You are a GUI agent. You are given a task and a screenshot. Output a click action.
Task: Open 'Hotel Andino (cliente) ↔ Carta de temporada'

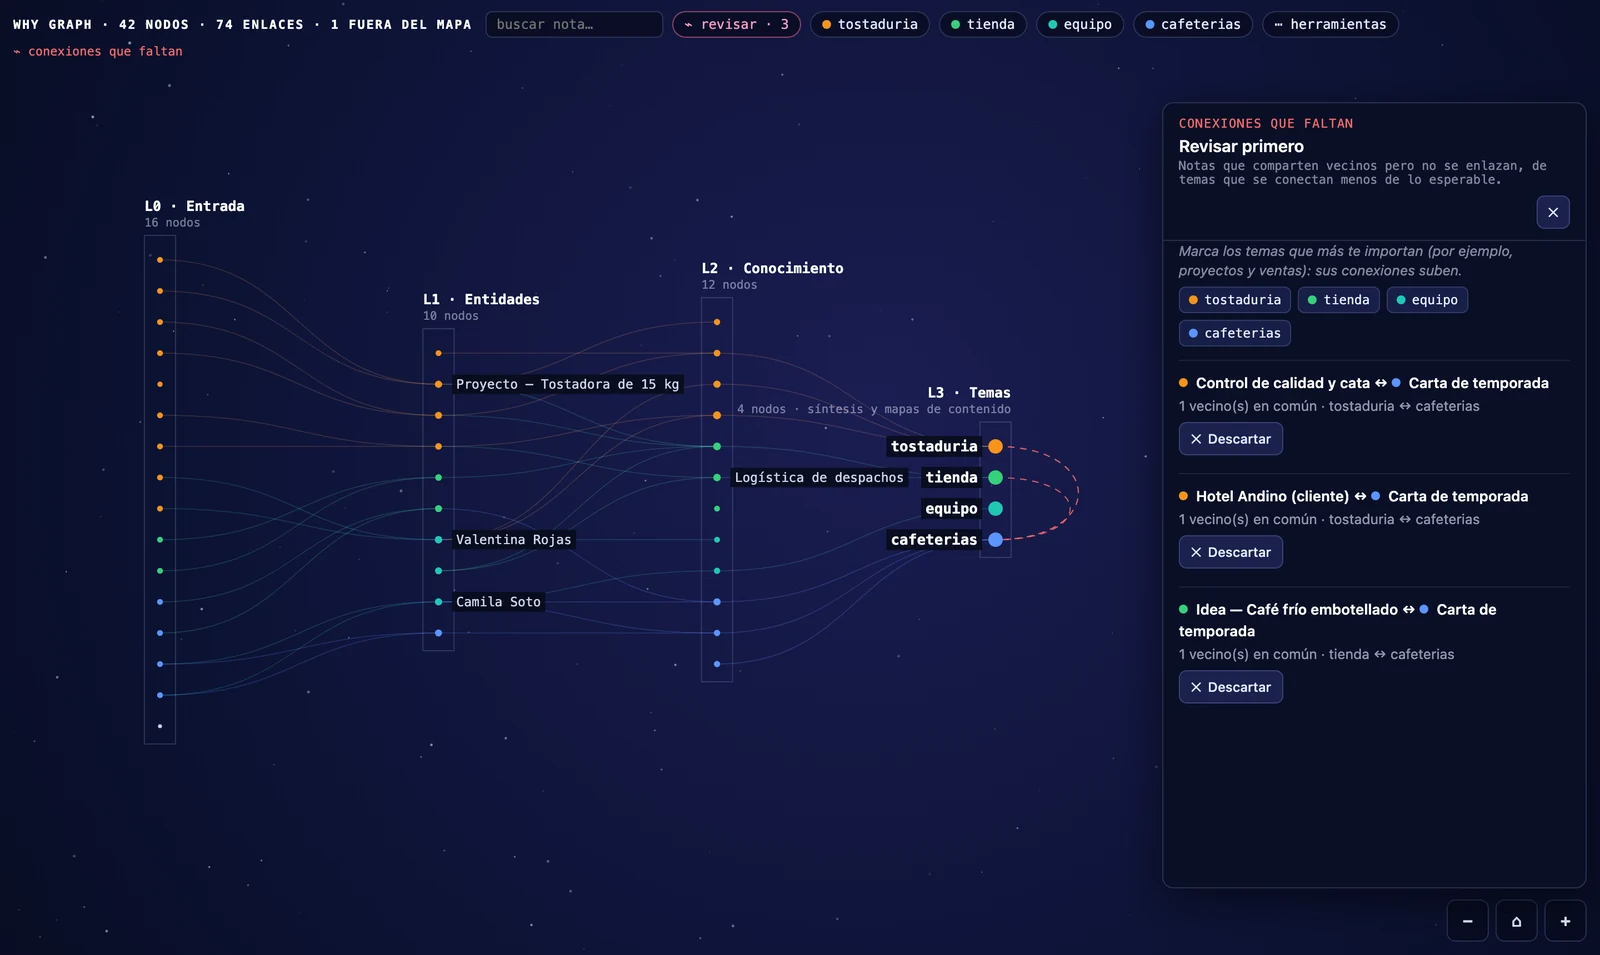[1353, 496]
